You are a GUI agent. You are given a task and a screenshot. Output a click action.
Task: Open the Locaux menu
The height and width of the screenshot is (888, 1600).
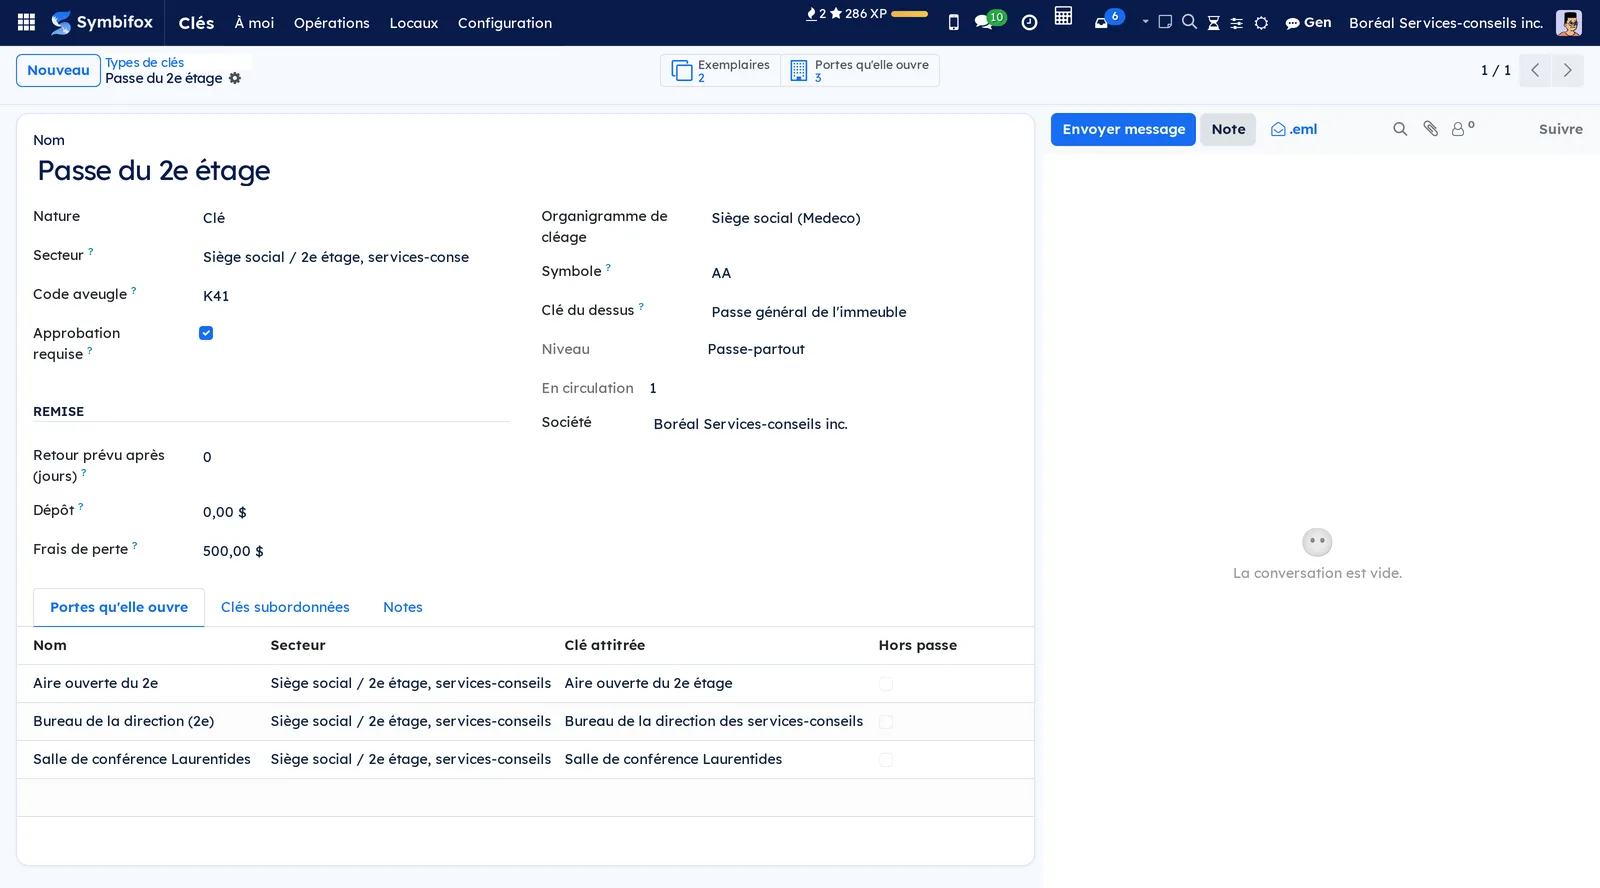[x=414, y=23]
